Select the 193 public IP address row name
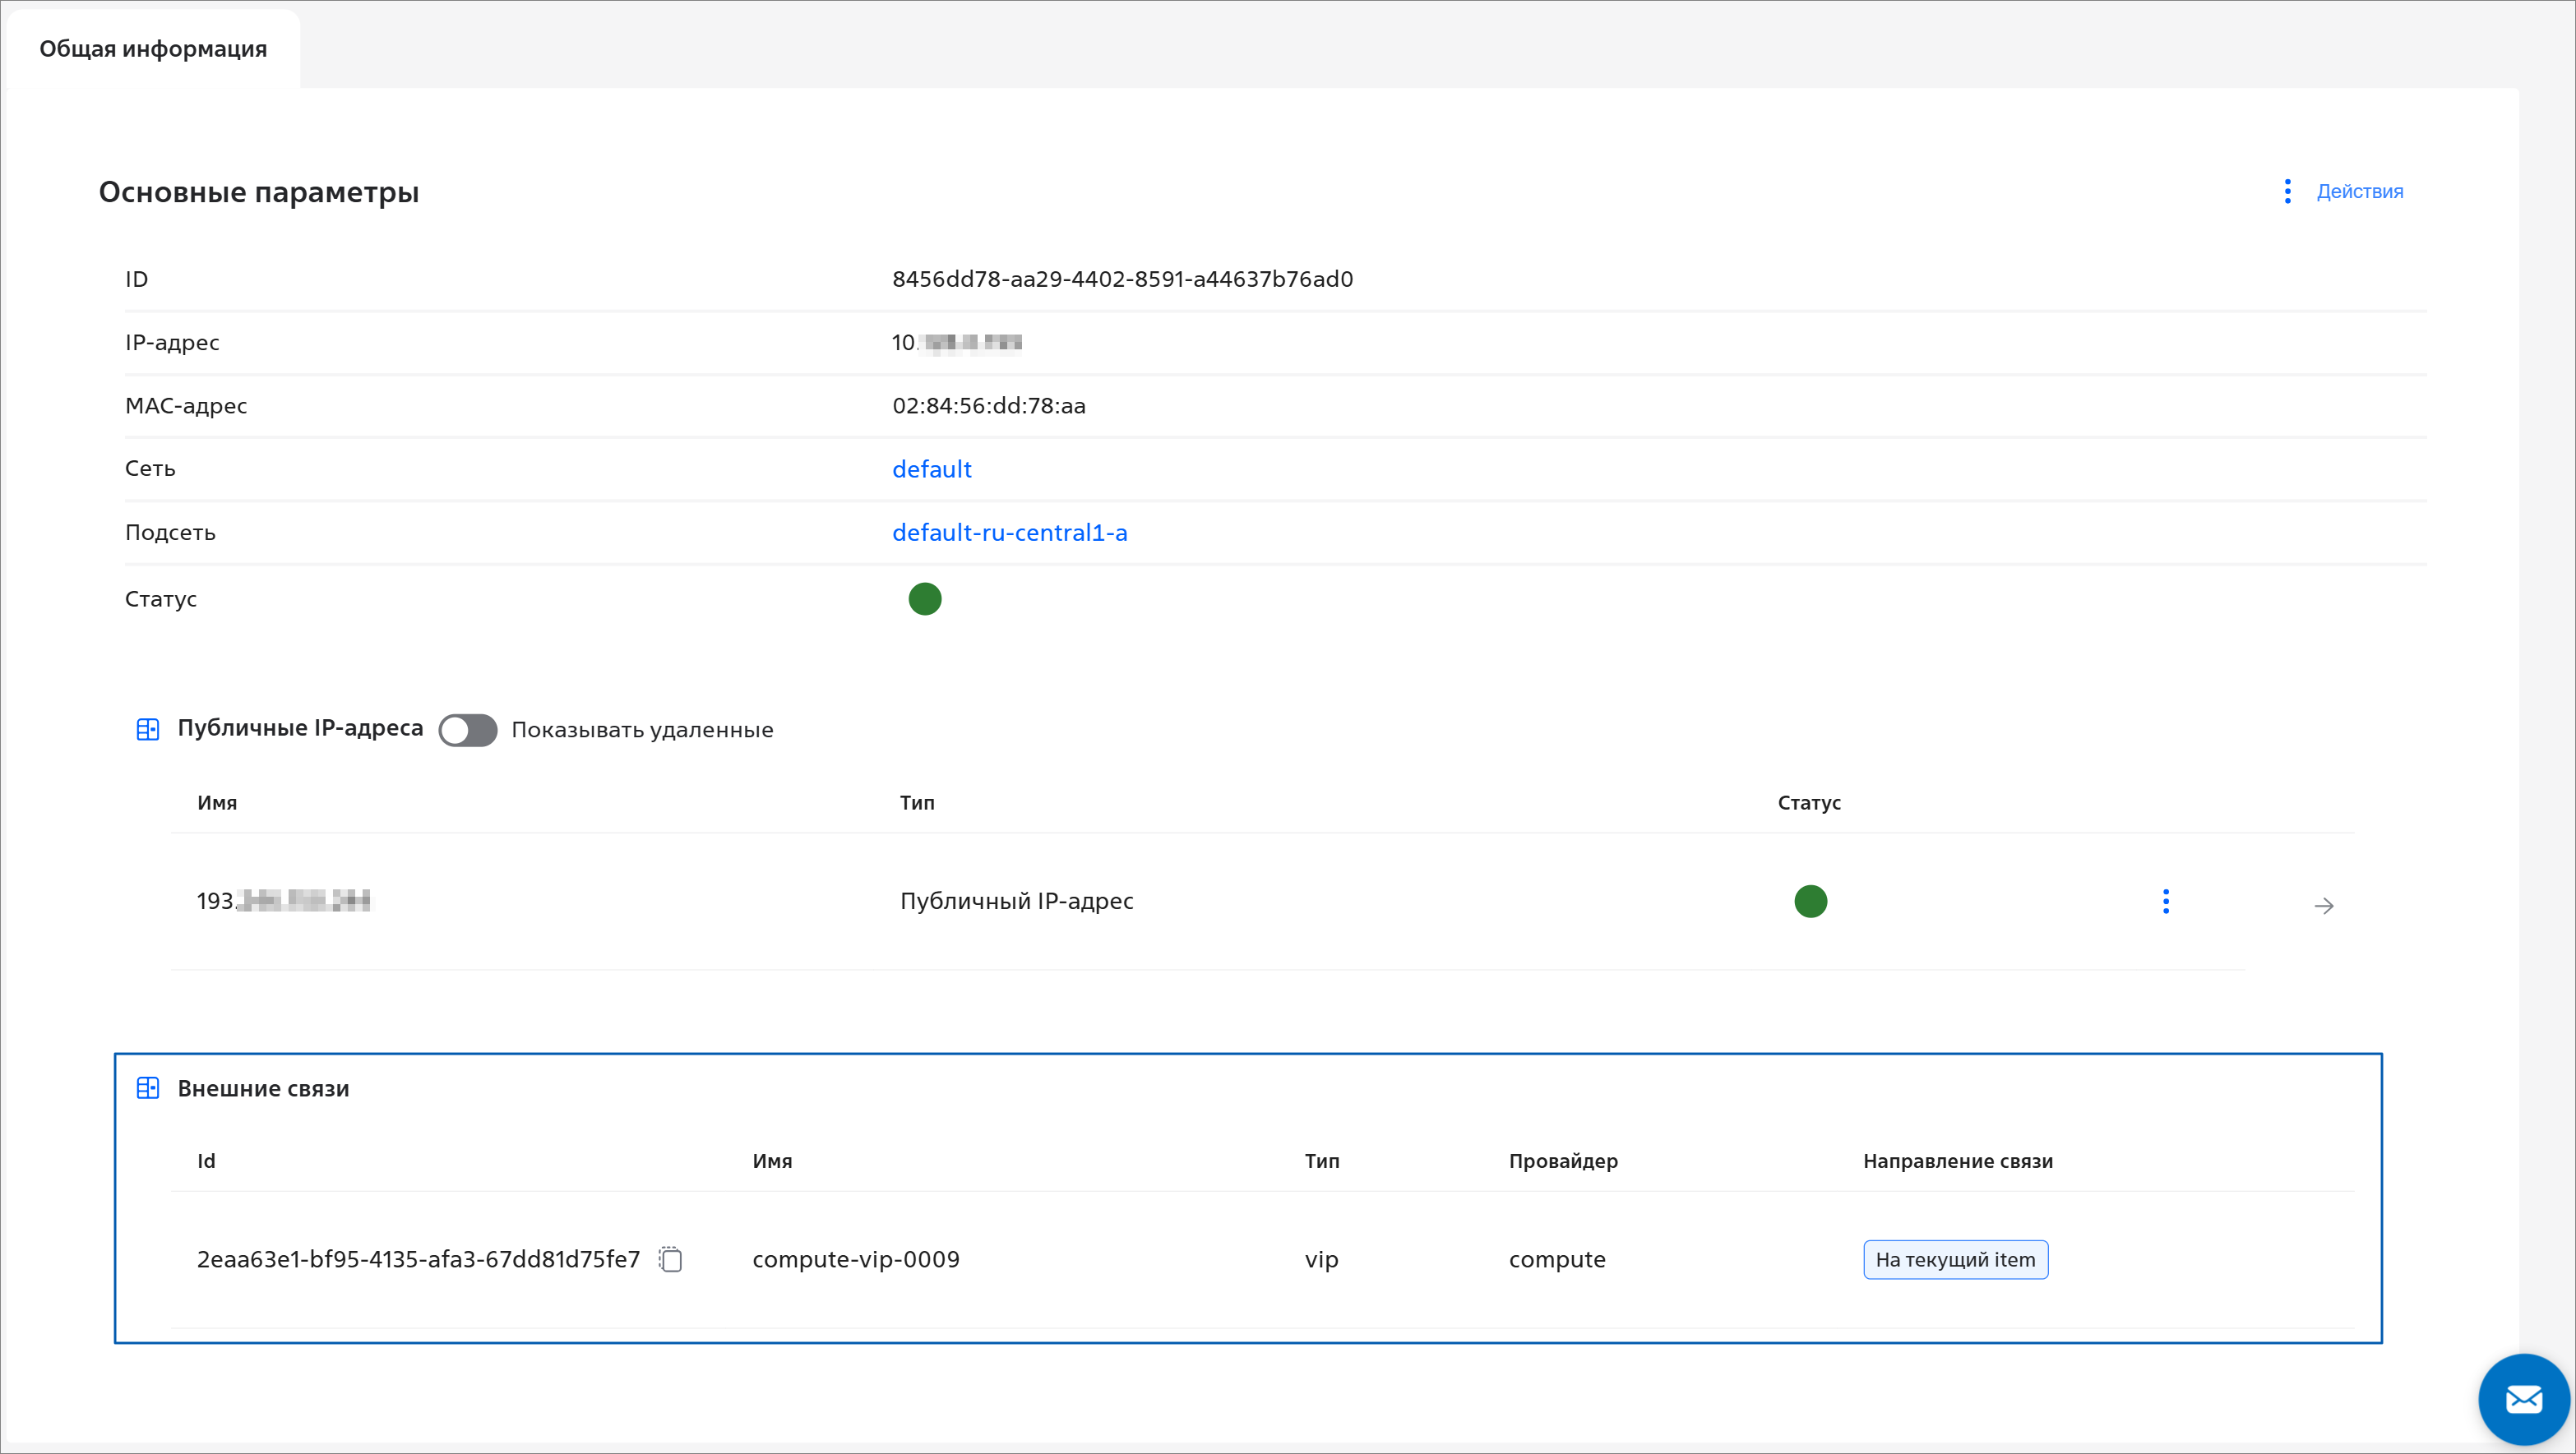 pos(283,901)
